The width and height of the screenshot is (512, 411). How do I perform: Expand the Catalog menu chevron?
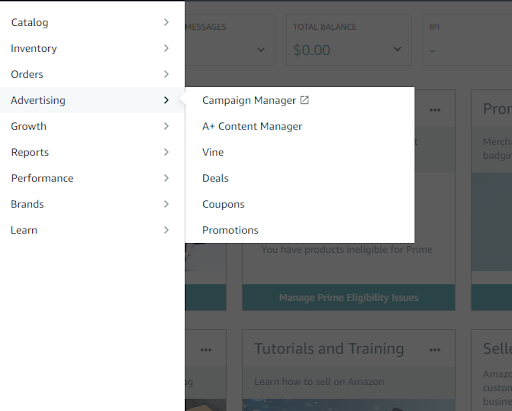tap(166, 22)
